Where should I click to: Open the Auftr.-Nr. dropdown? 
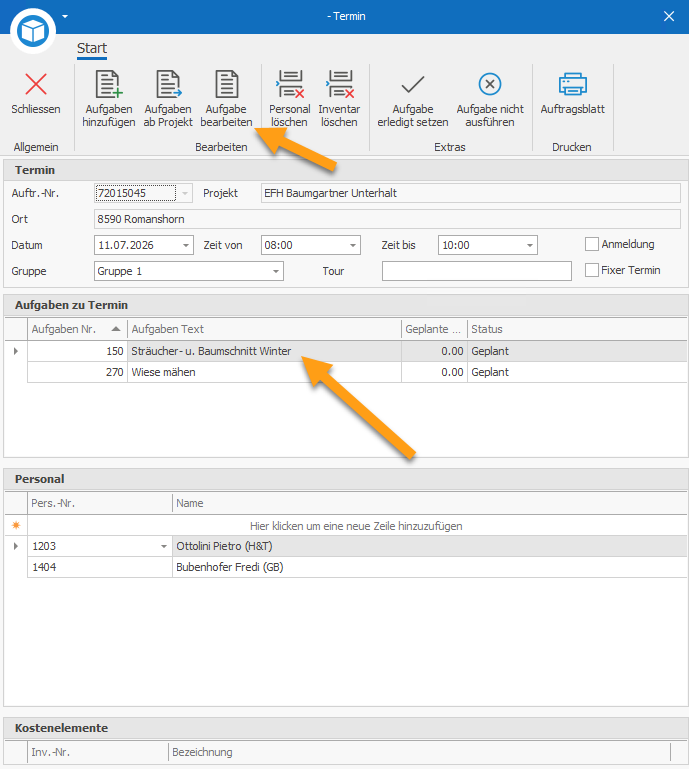[x=185, y=193]
